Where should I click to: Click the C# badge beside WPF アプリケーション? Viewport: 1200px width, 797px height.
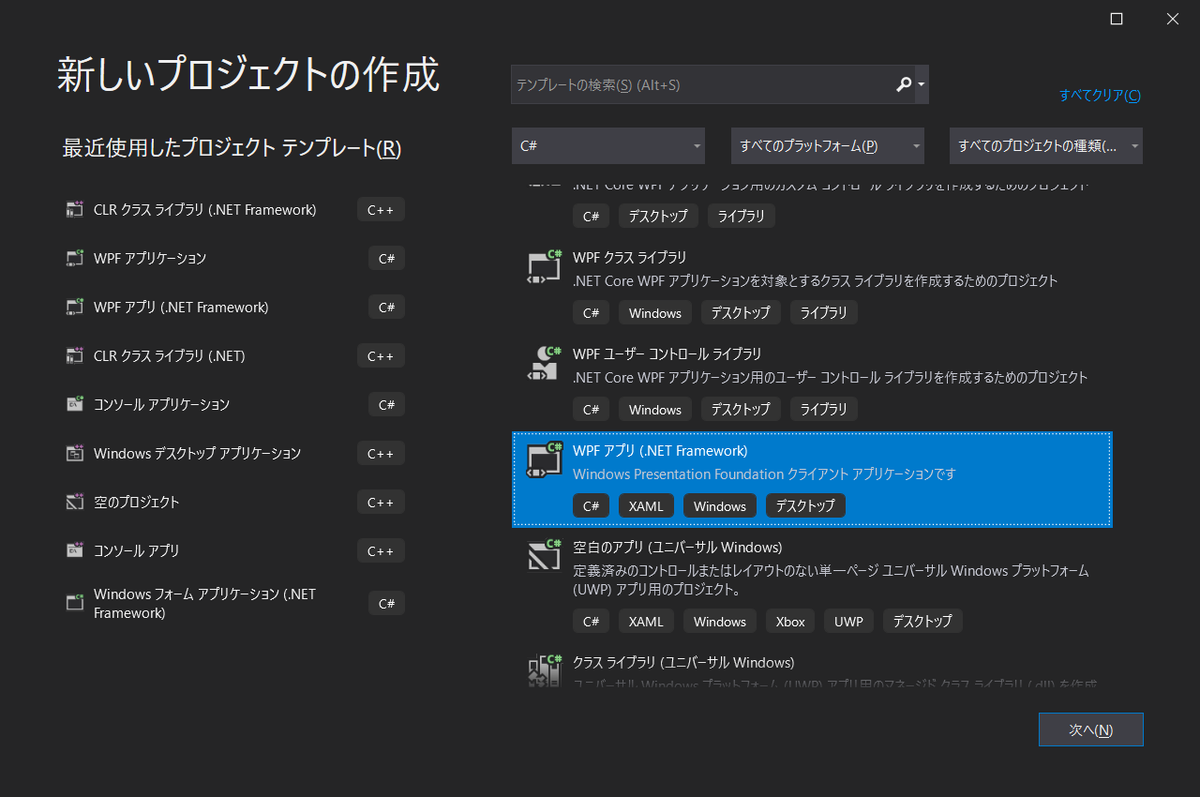[387, 258]
